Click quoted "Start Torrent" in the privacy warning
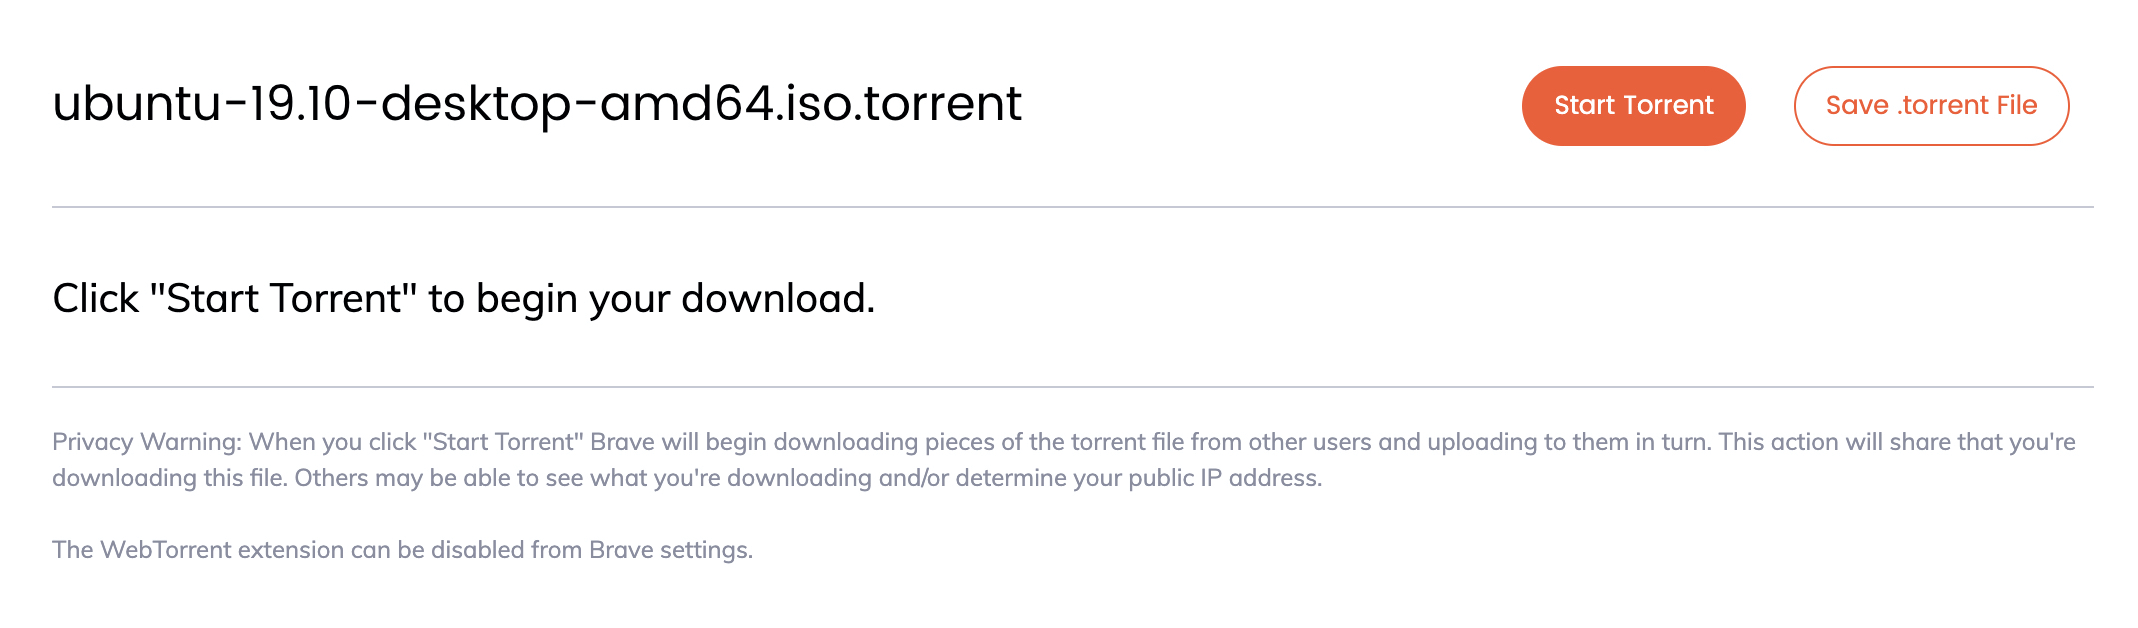This screenshot has height=628, width=2138. [503, 442]
